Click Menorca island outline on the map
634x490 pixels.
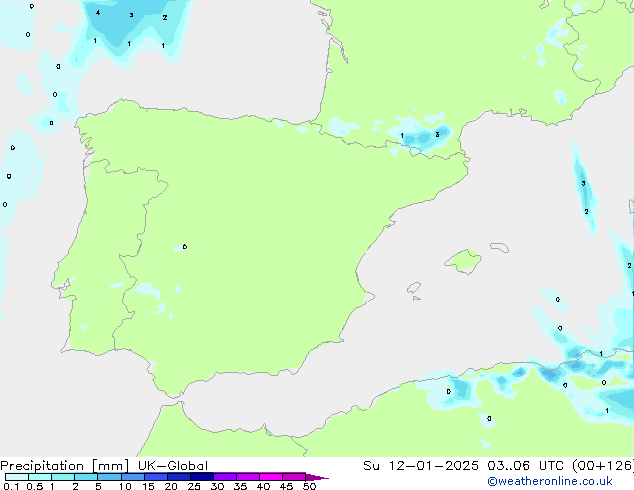[x=499, y=247]
